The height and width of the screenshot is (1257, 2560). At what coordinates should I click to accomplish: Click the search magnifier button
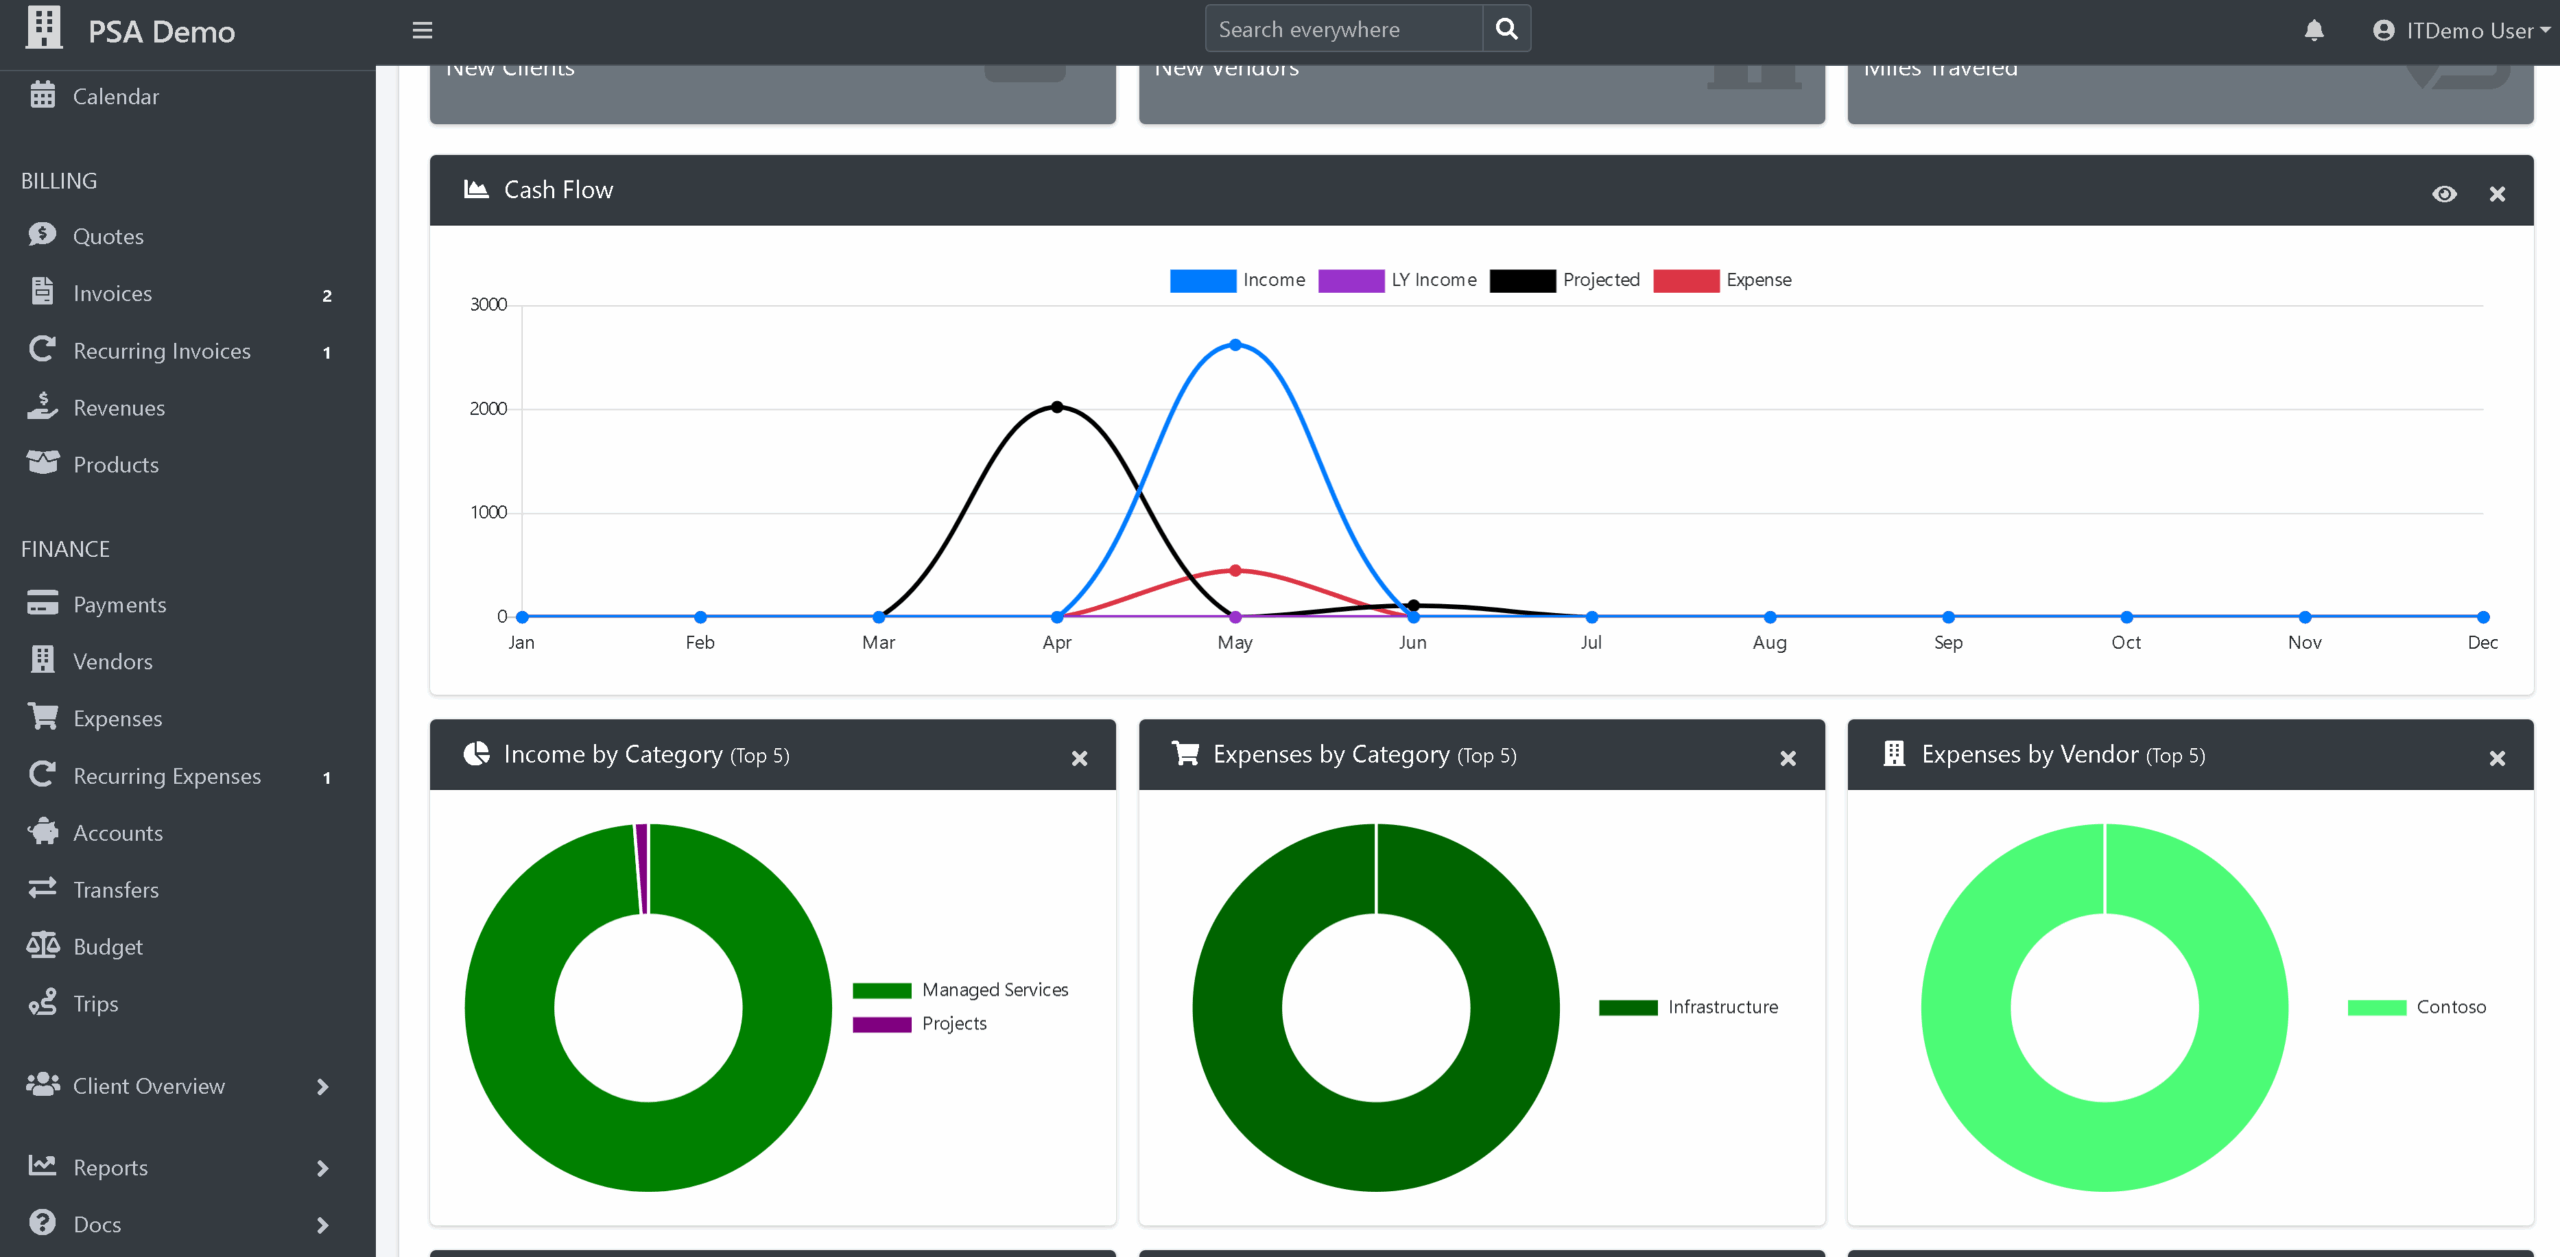pos(1506,29)
